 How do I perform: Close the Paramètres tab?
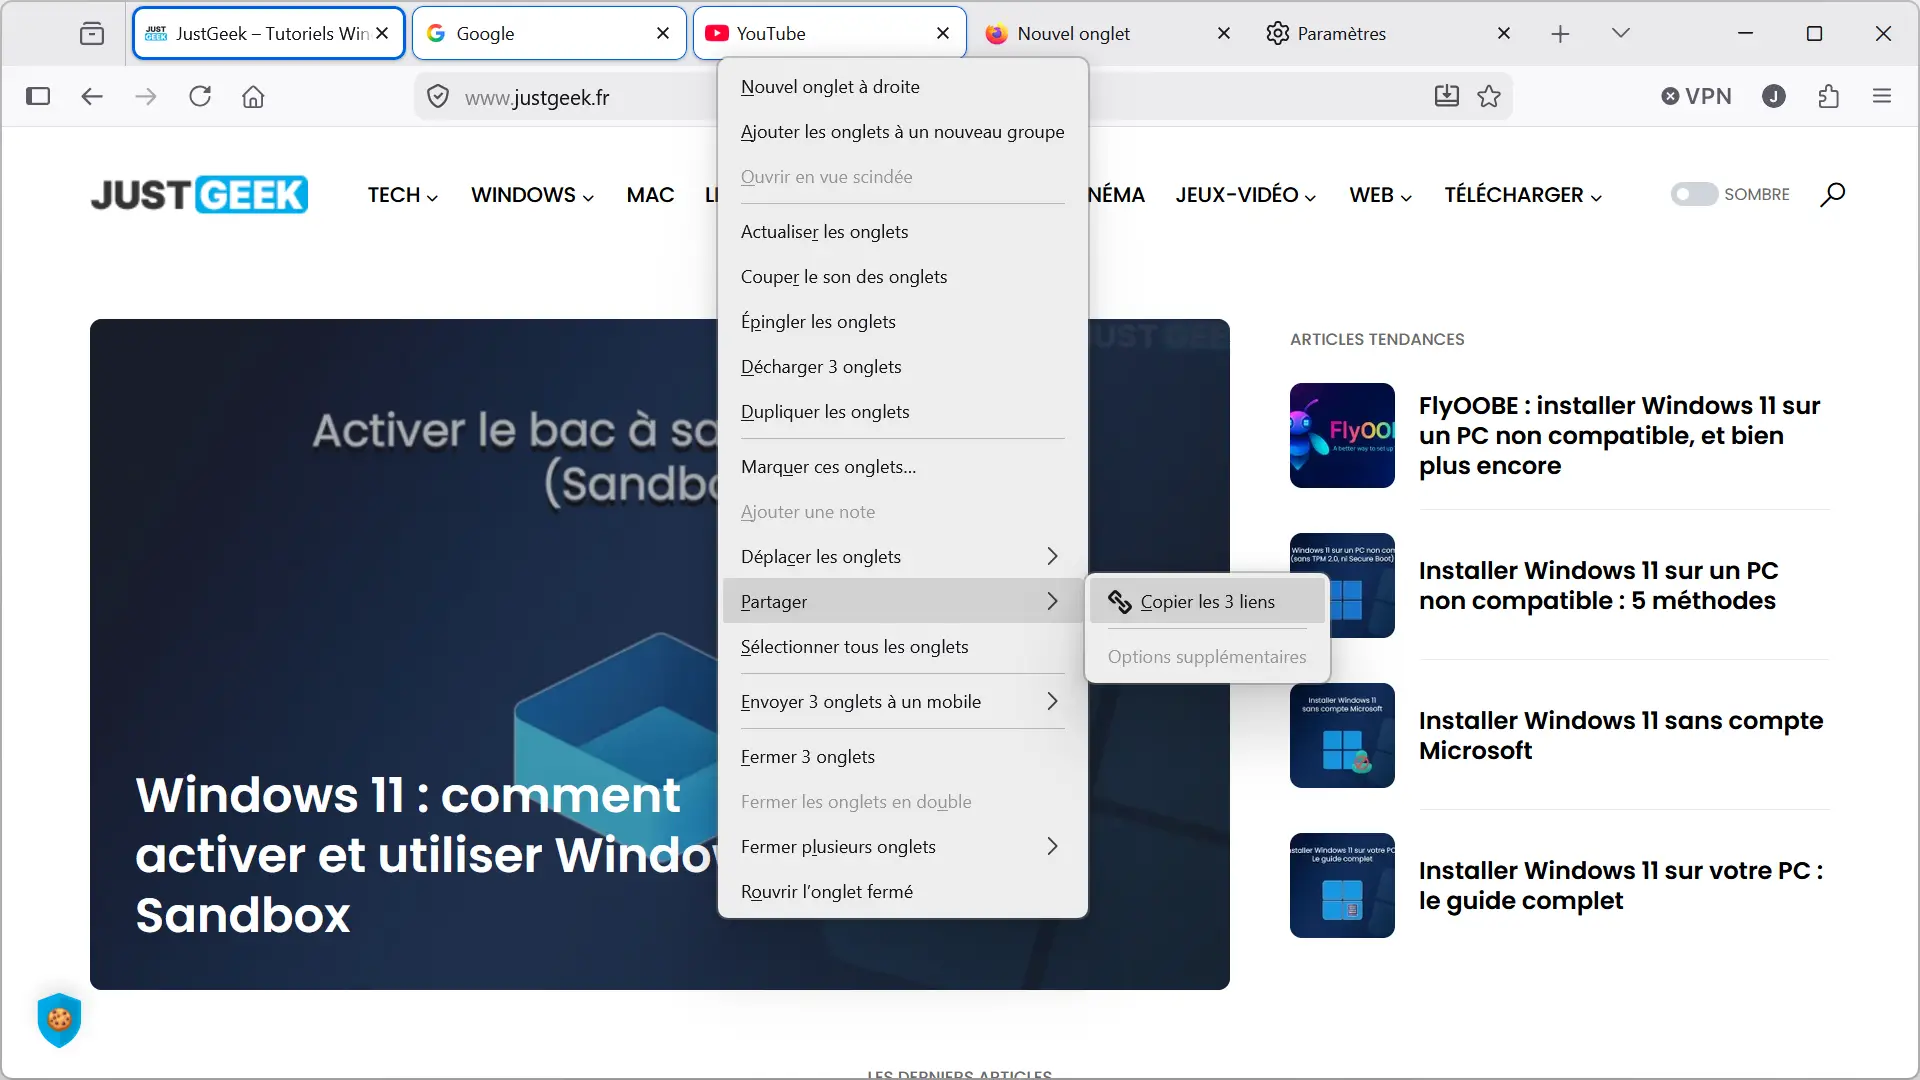tap(1504, 33)
